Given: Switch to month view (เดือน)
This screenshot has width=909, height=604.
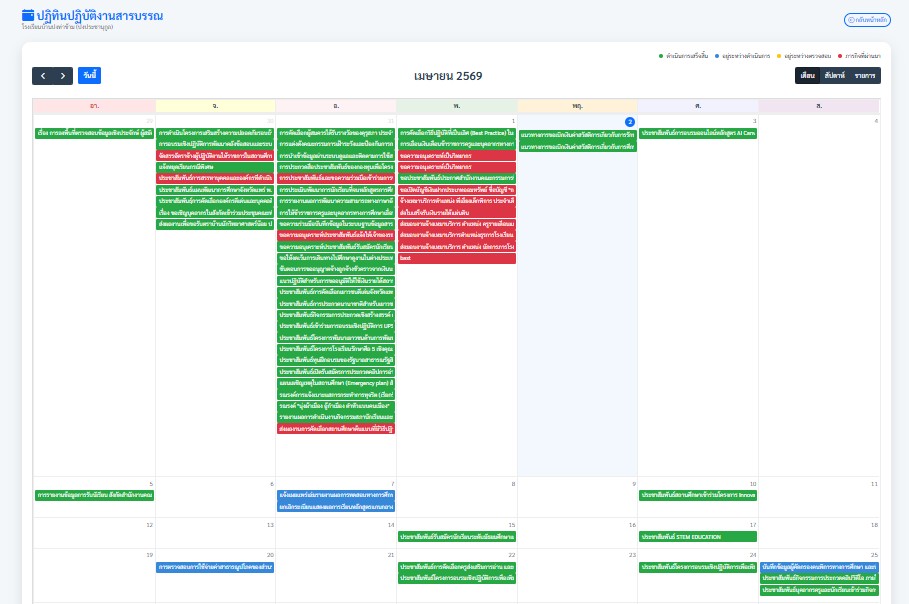Looking at the screenshot, I should click(x=808, y=76).
